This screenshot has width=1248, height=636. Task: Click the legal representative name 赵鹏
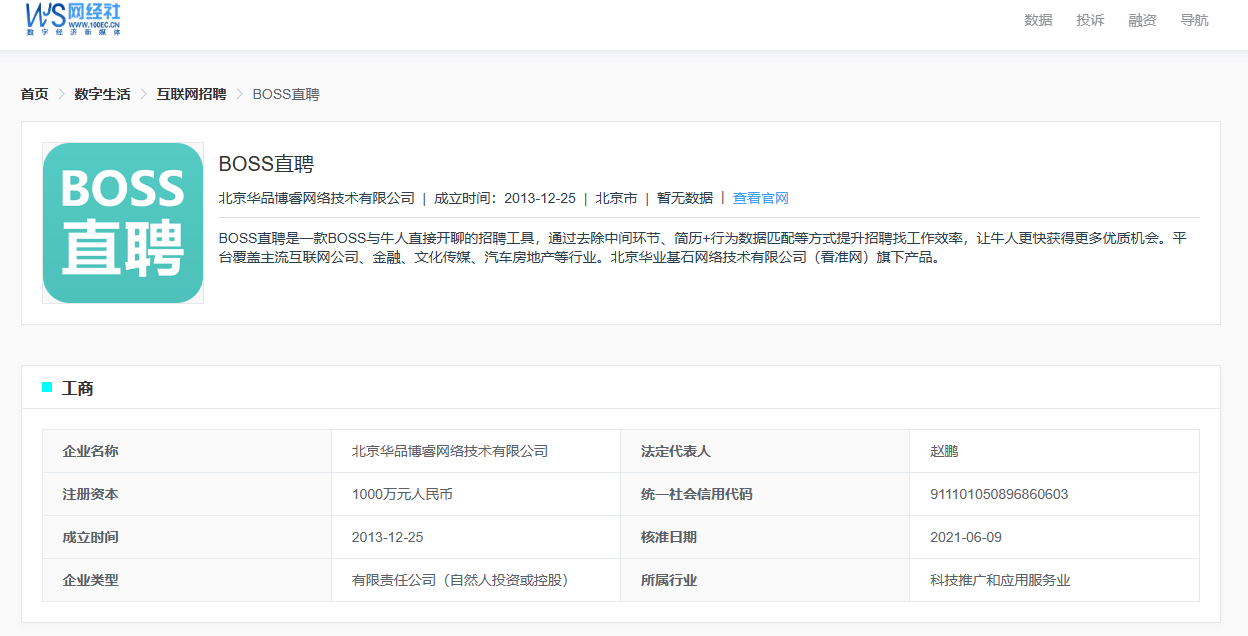point(944,451)
